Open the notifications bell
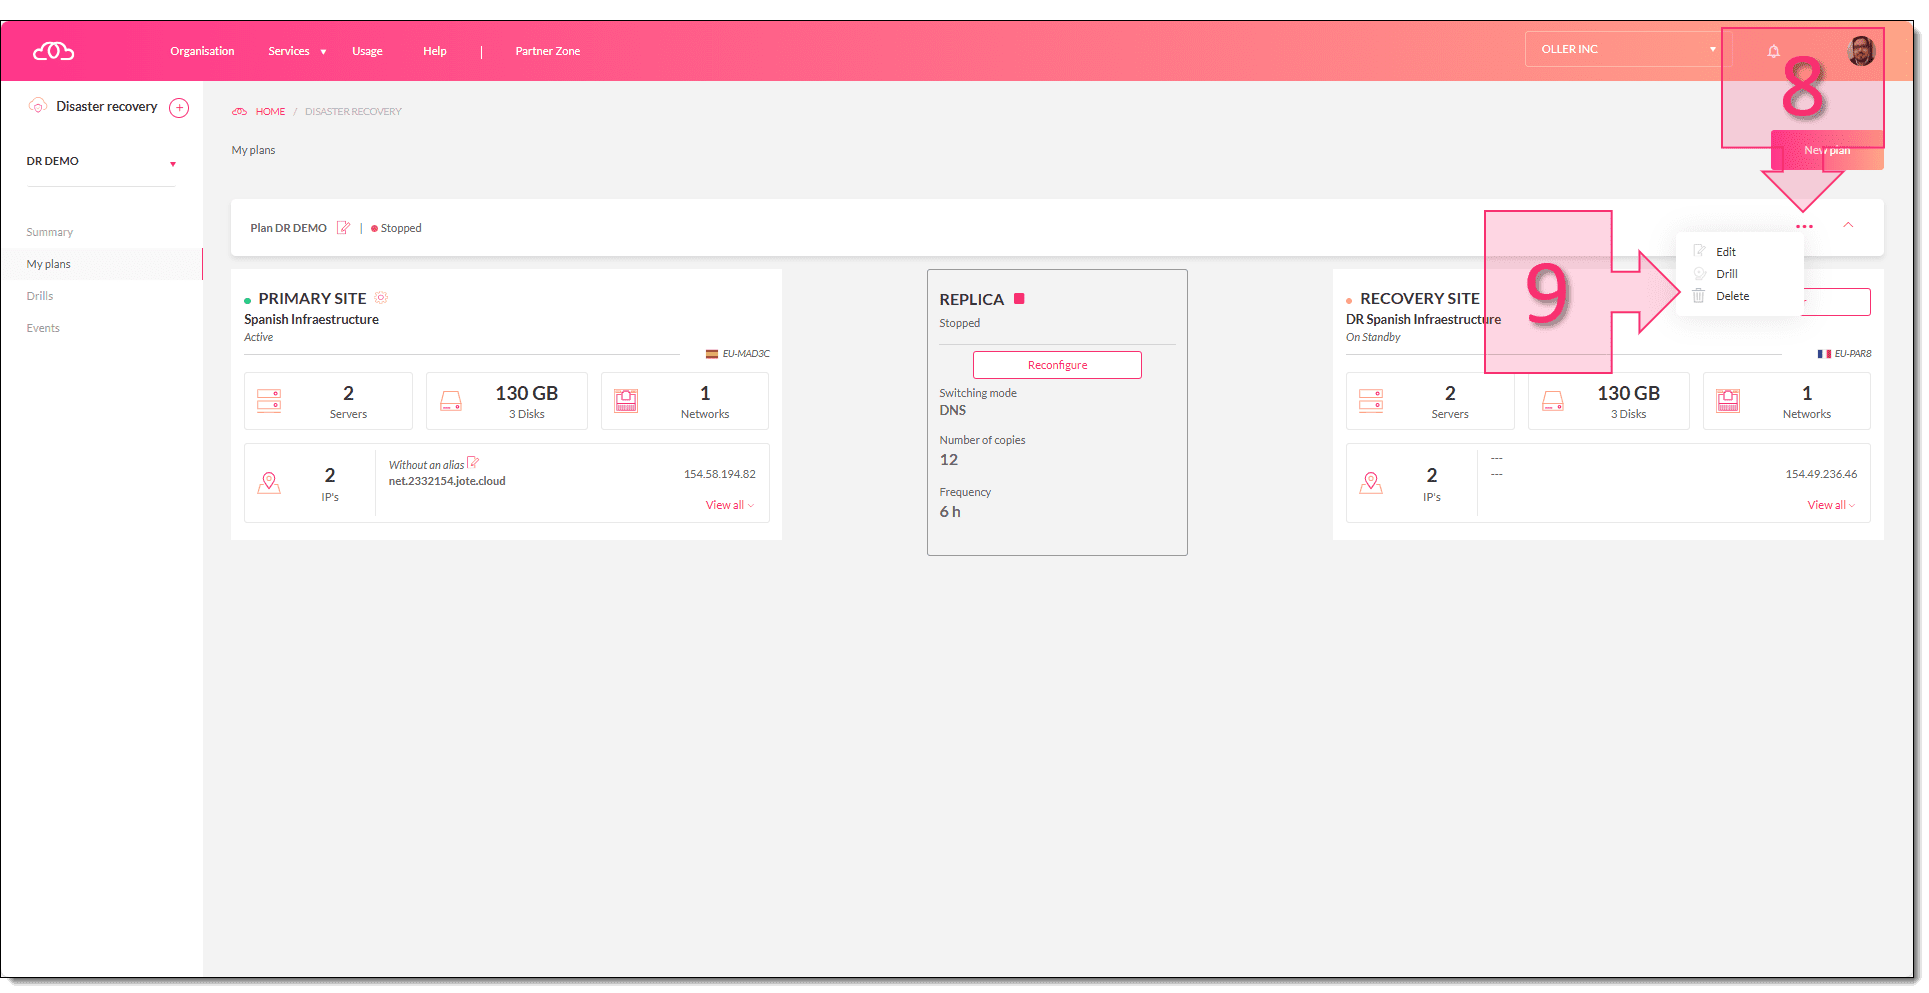Viewport: 1929px width, 993px height. pos(1773,51)
